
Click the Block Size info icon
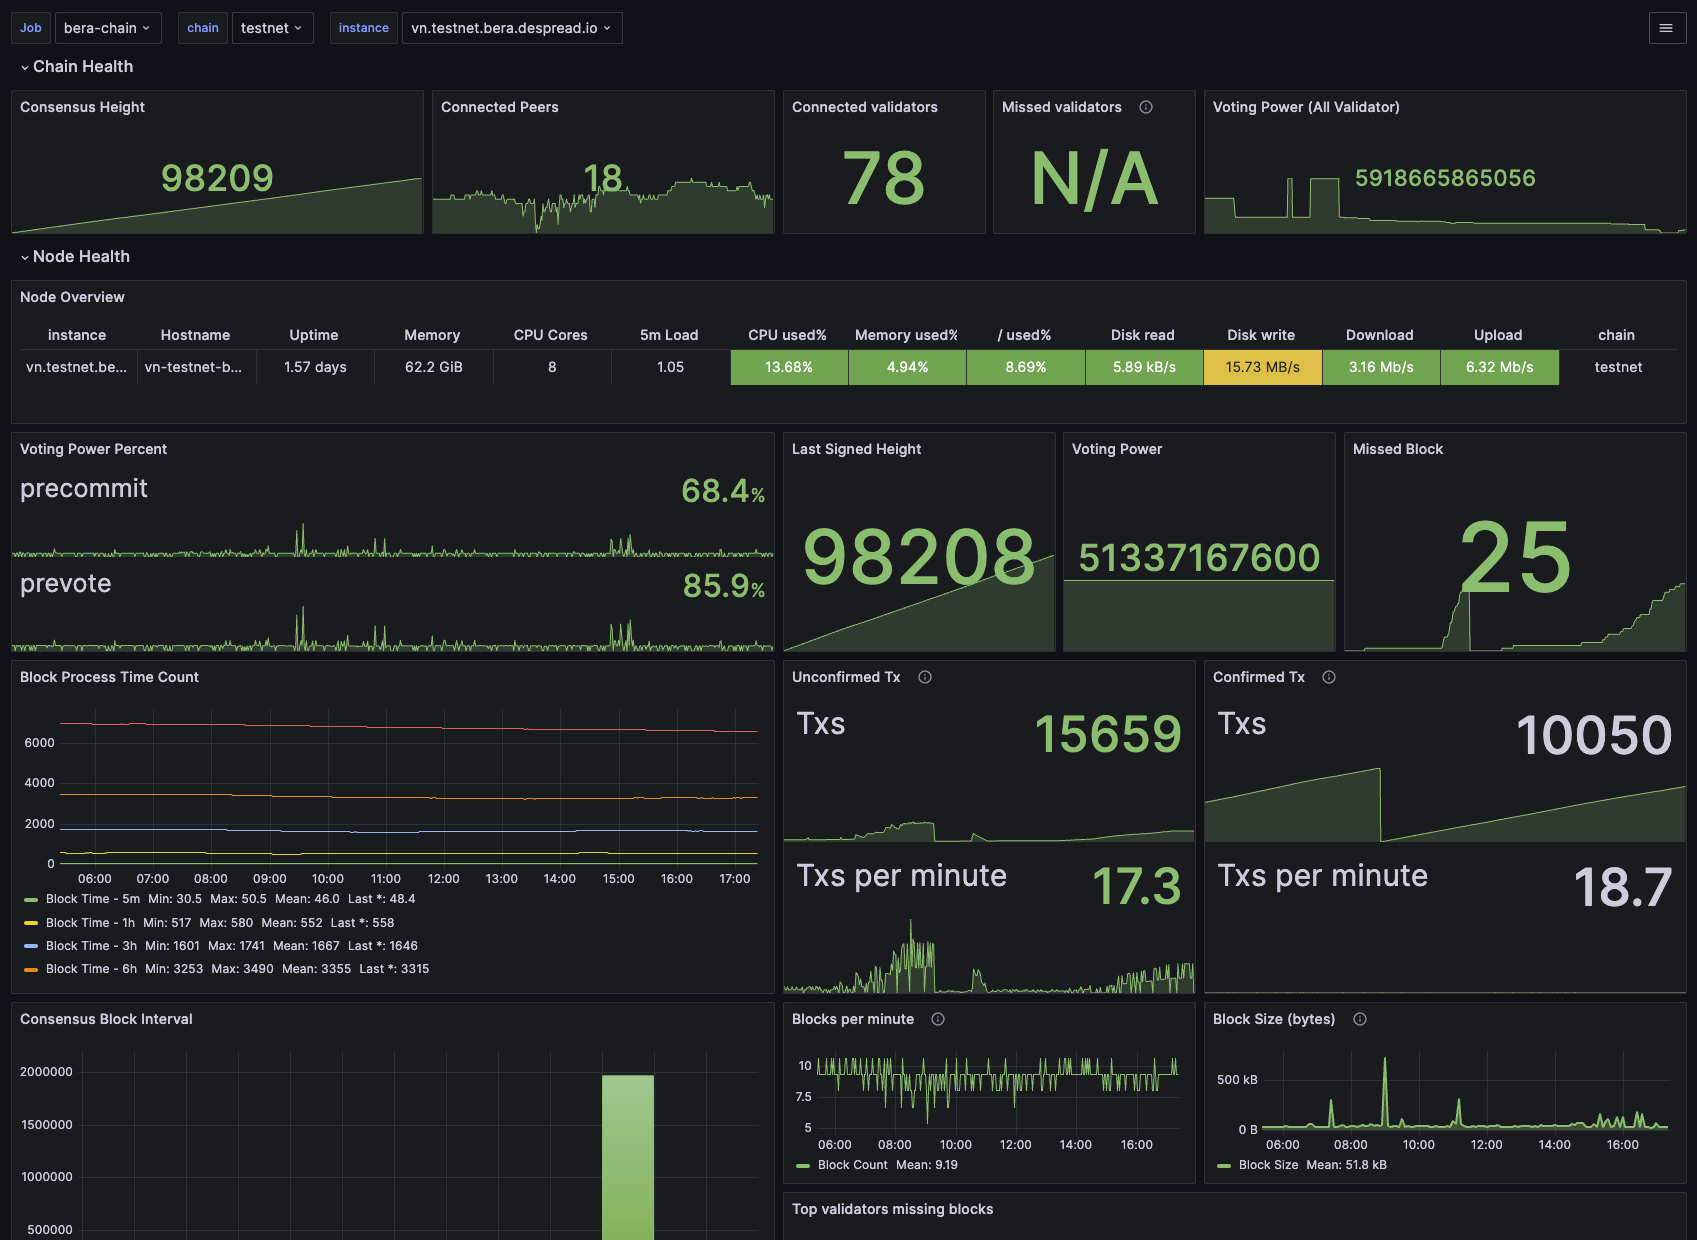point(1360,1019)
